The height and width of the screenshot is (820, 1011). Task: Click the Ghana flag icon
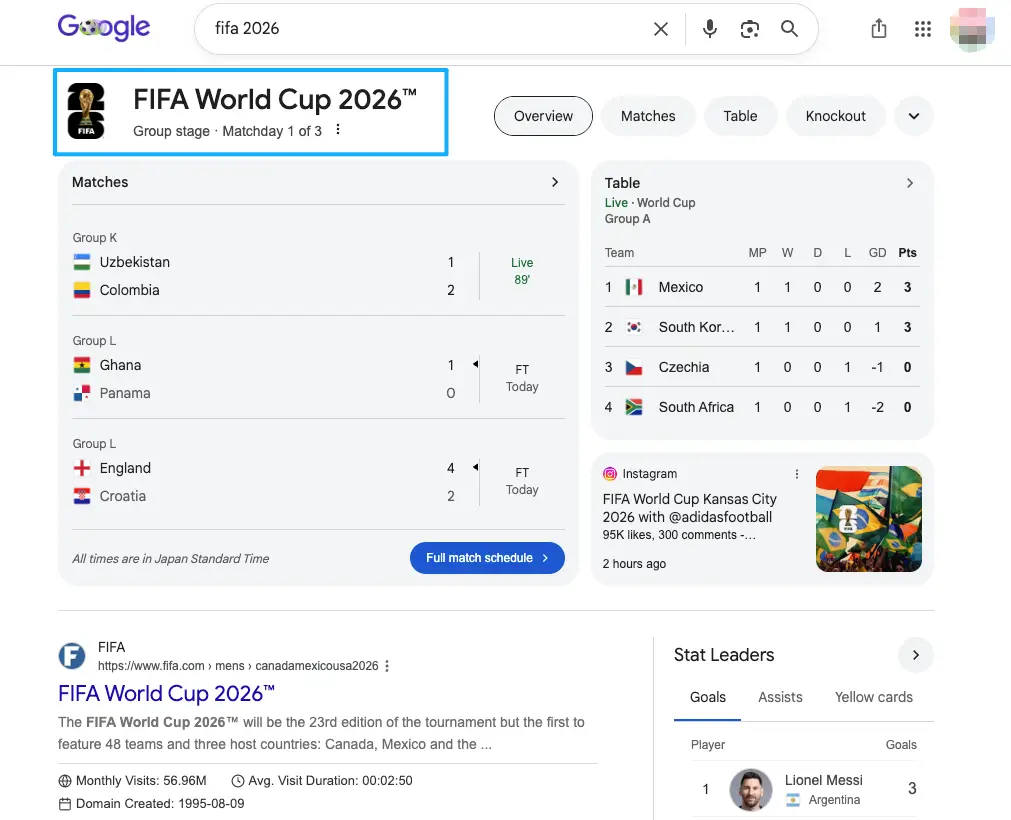pos(82,365)
